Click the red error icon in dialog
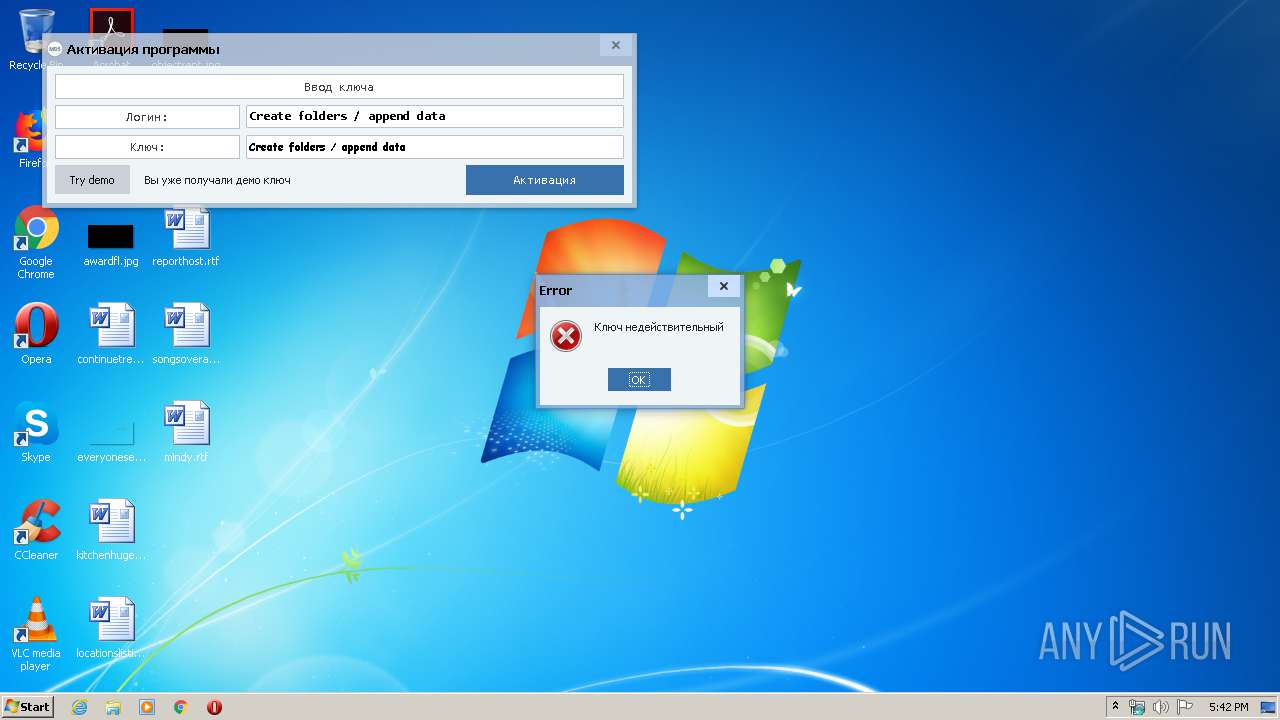The width and height of the screenshot is (1280, 720). (566, 336)
